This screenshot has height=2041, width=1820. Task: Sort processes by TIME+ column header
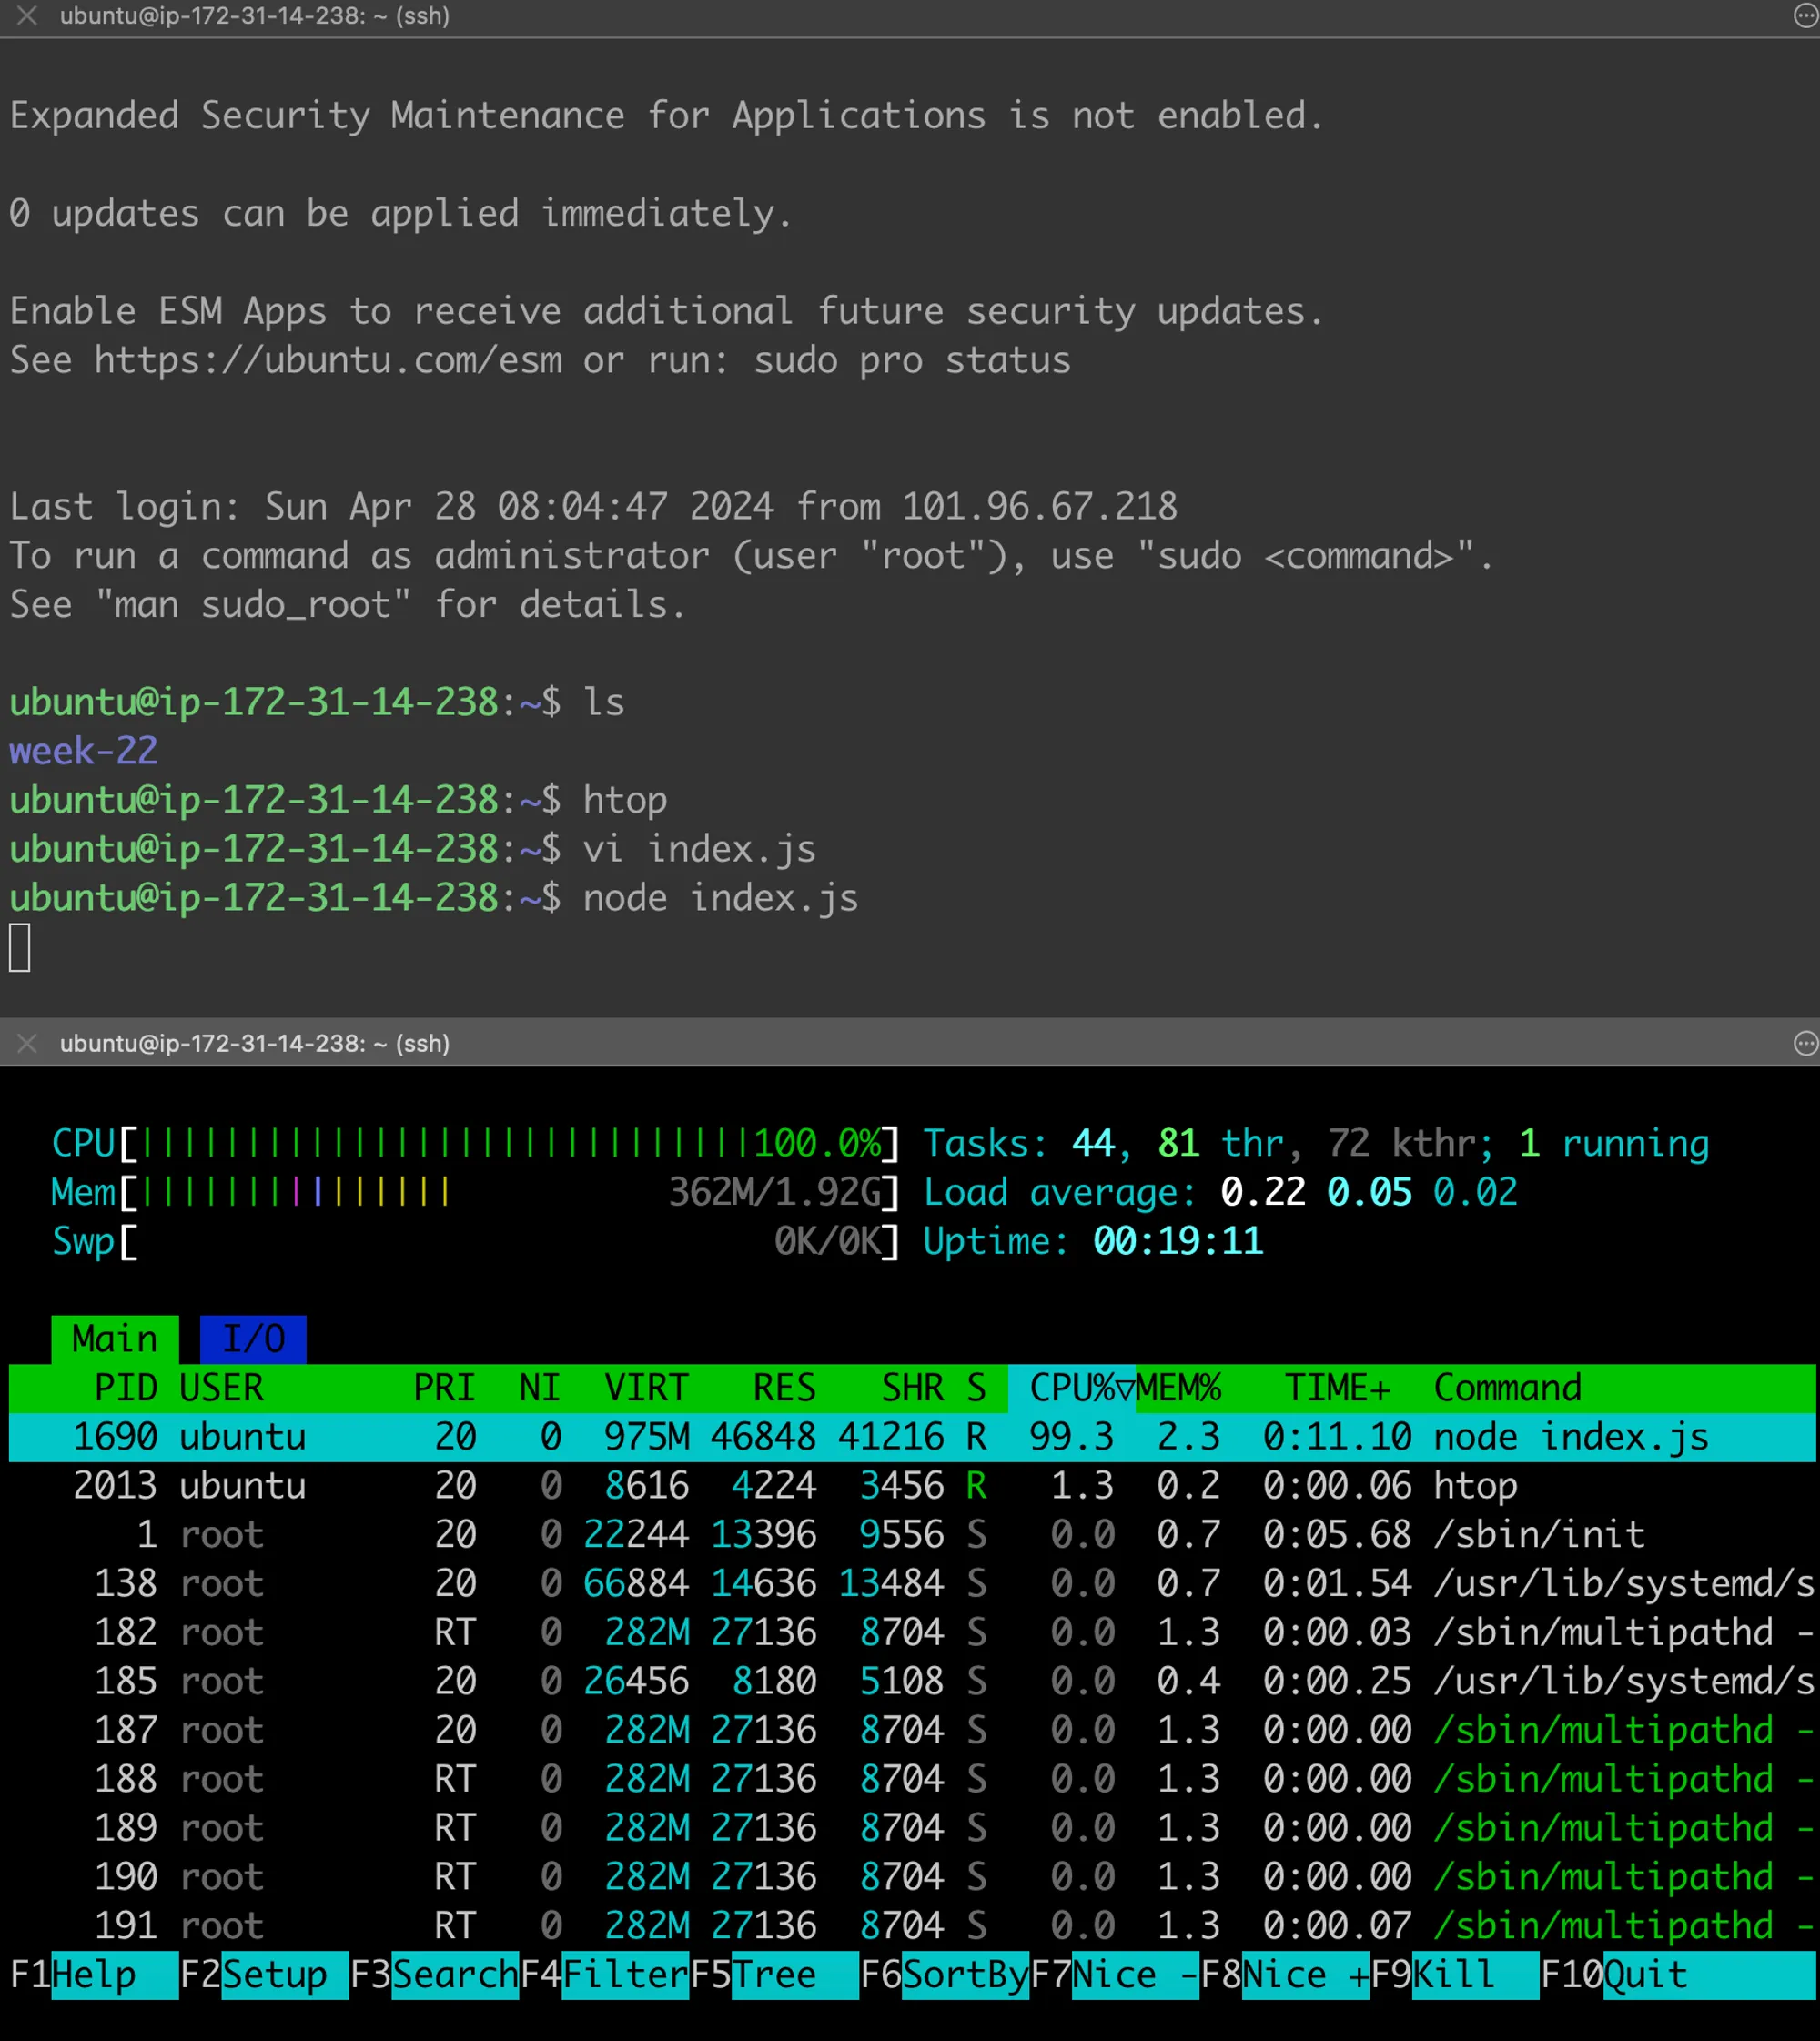pyautogui.click(x=1336, y=1387)
